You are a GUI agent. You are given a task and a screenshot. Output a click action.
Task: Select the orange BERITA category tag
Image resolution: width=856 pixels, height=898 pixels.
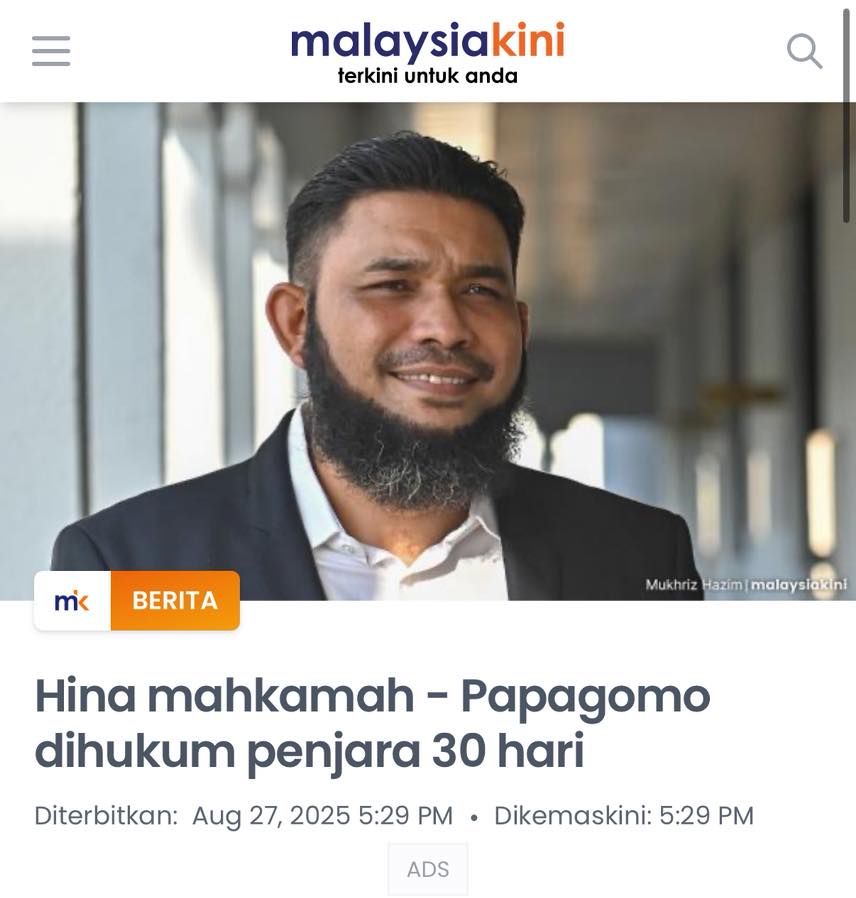(x=175, y=601)
